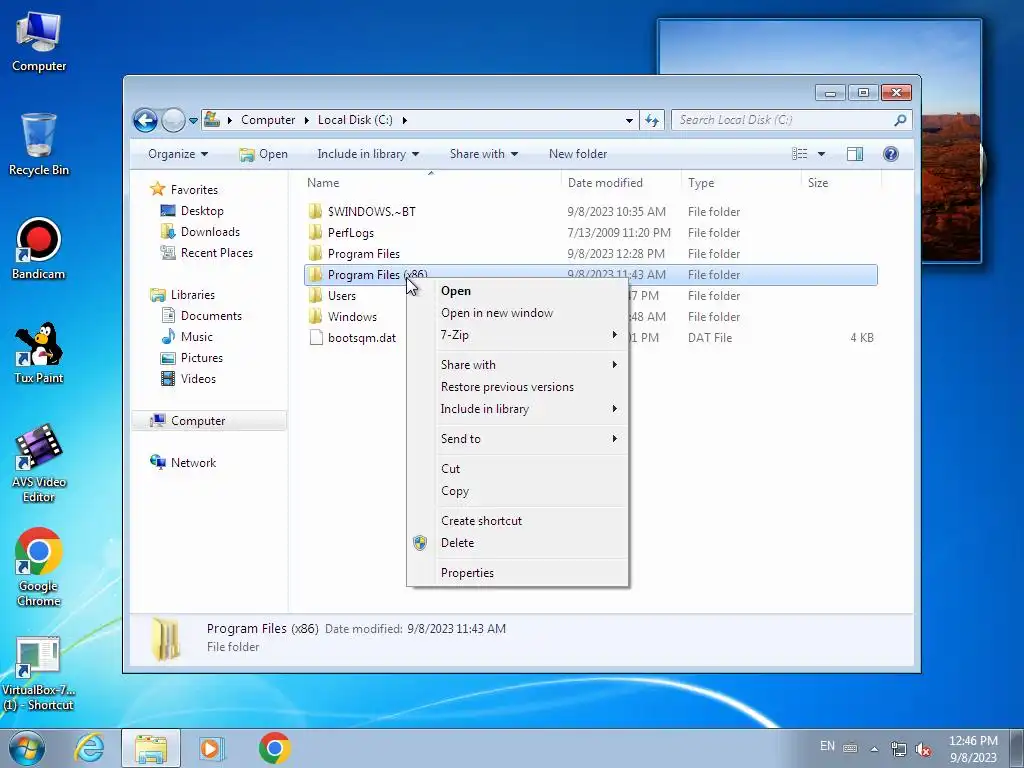Open the view options dropdown arrow
The image size is (1024, 768).
pos(822,154)
